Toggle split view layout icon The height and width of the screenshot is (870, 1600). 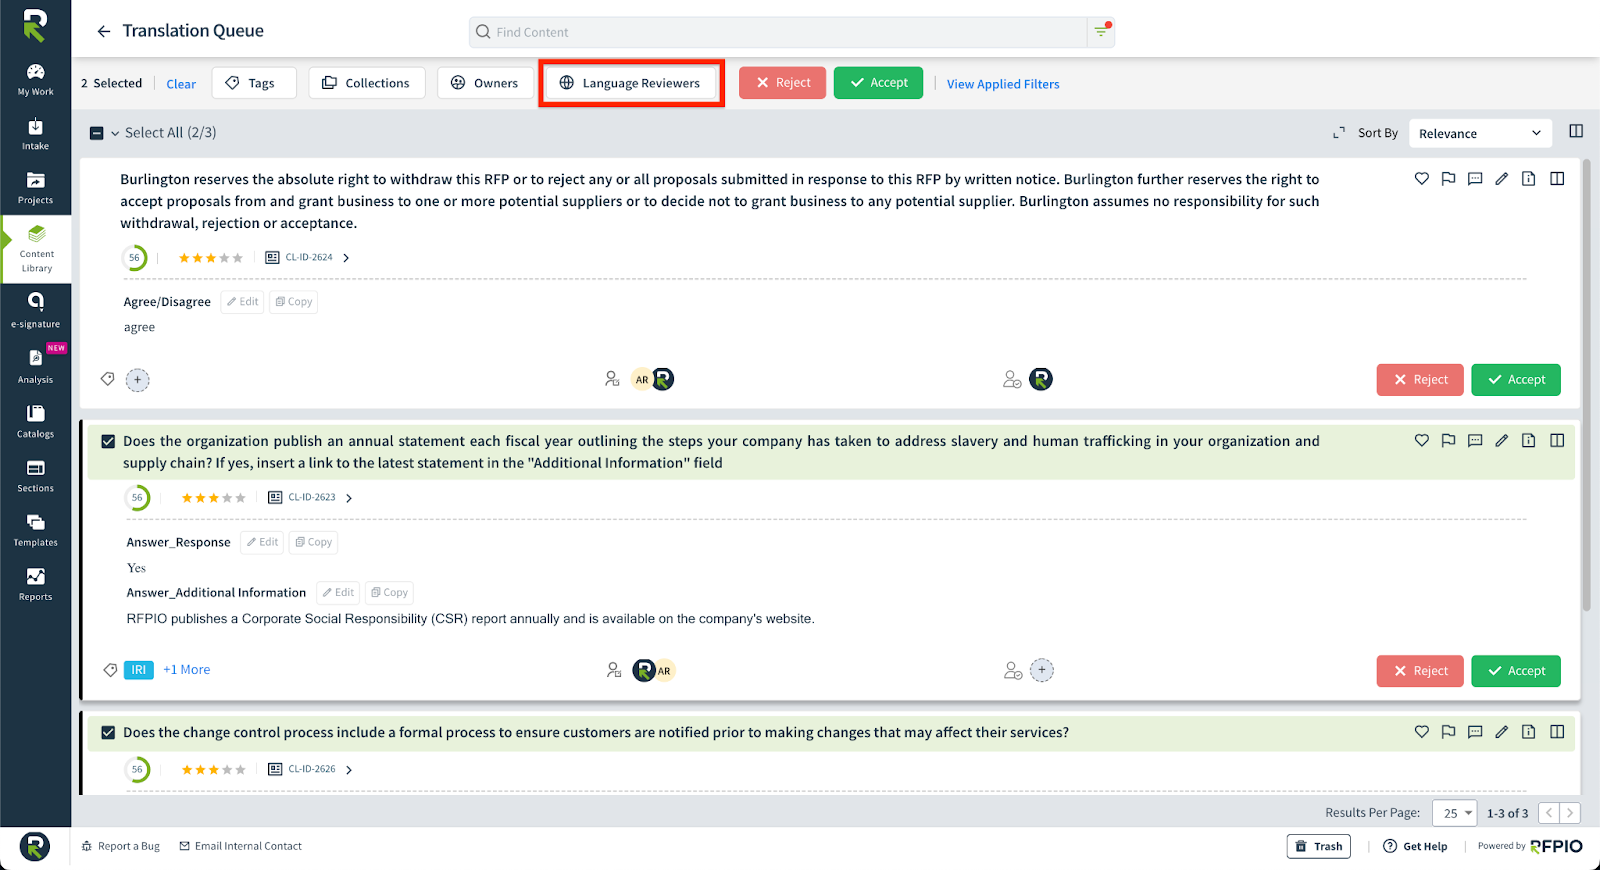[1576, 131]
